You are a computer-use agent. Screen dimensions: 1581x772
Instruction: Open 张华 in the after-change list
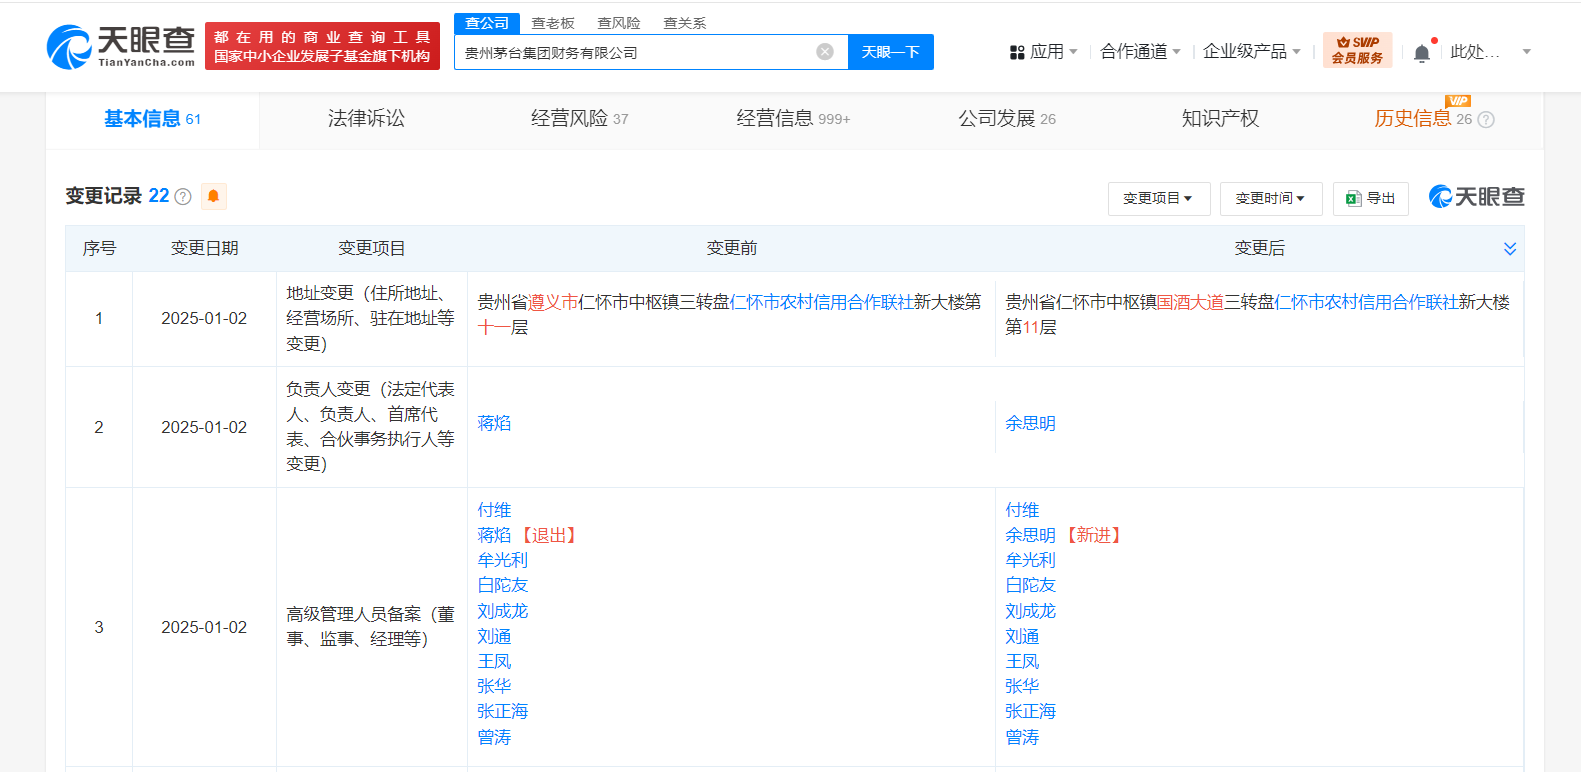pos(1022,687)
